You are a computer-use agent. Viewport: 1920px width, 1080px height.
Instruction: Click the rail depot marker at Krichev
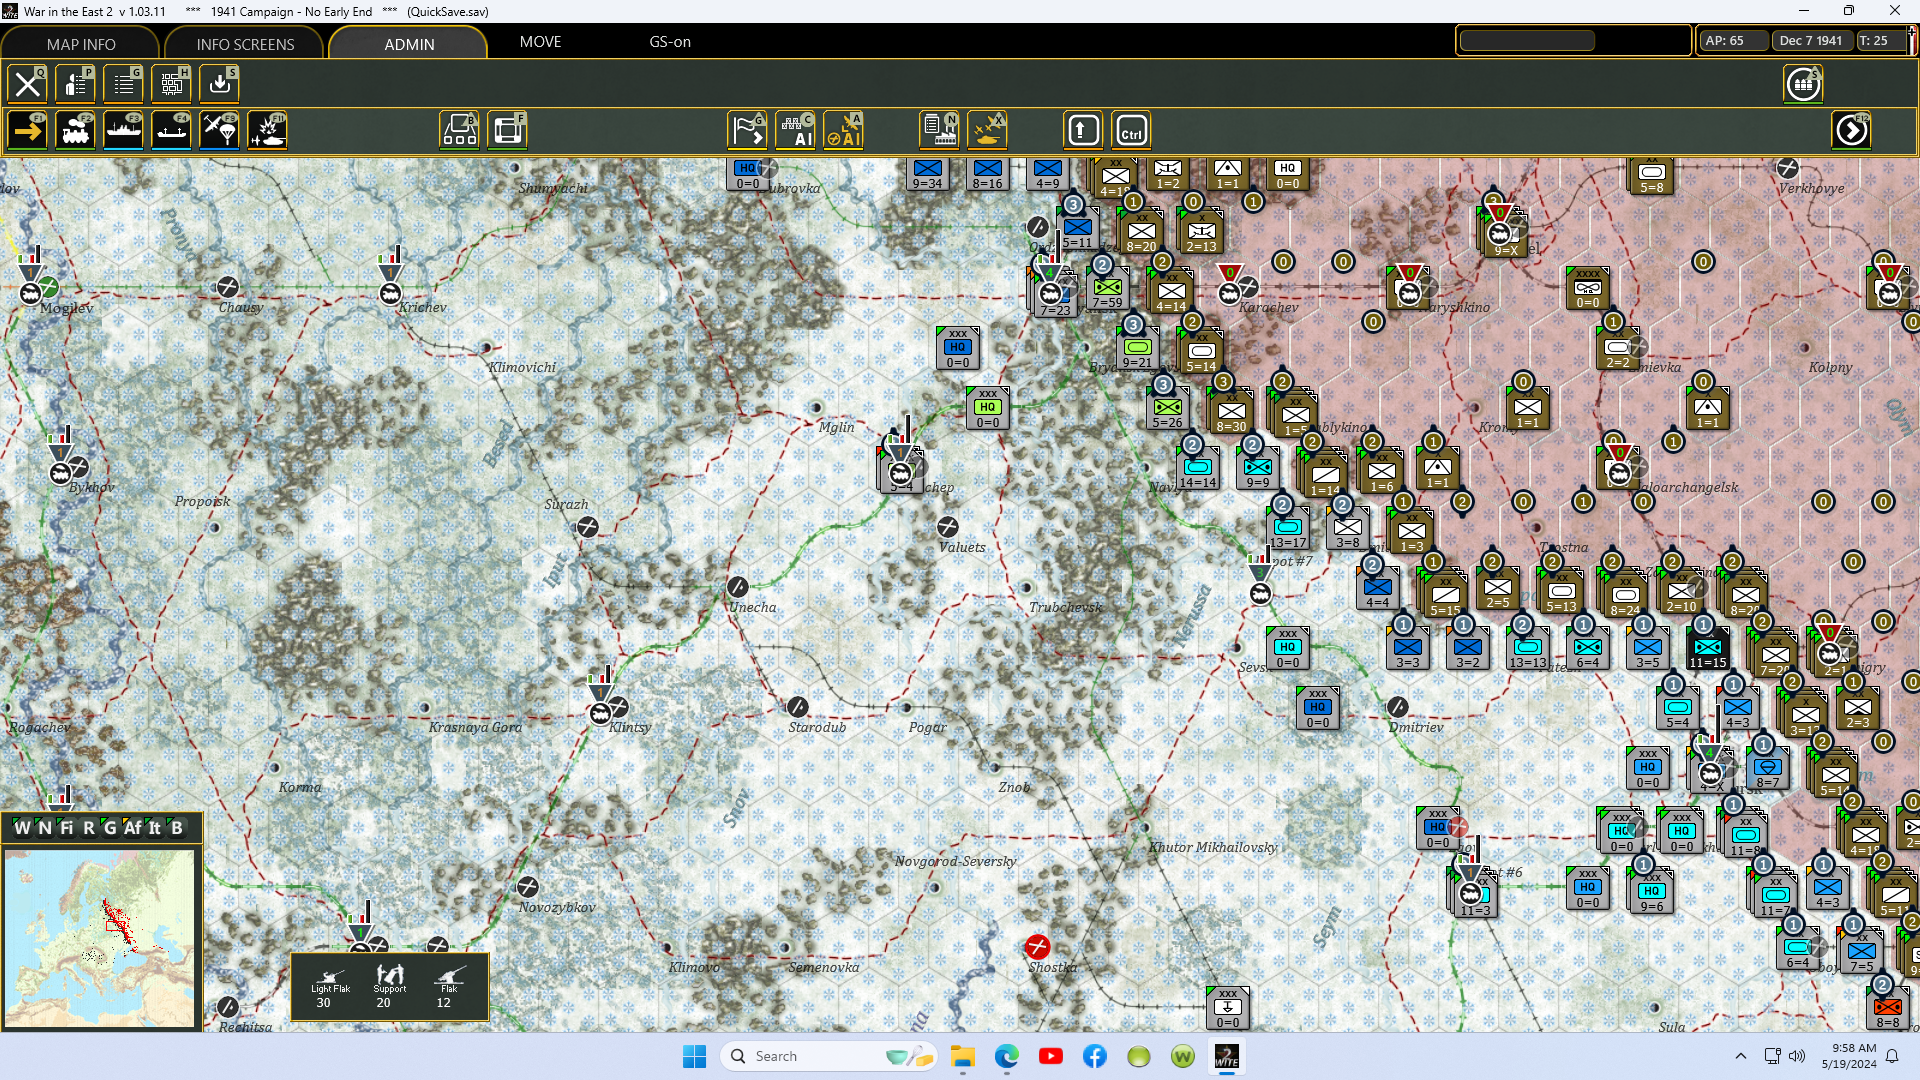[390, 293]
